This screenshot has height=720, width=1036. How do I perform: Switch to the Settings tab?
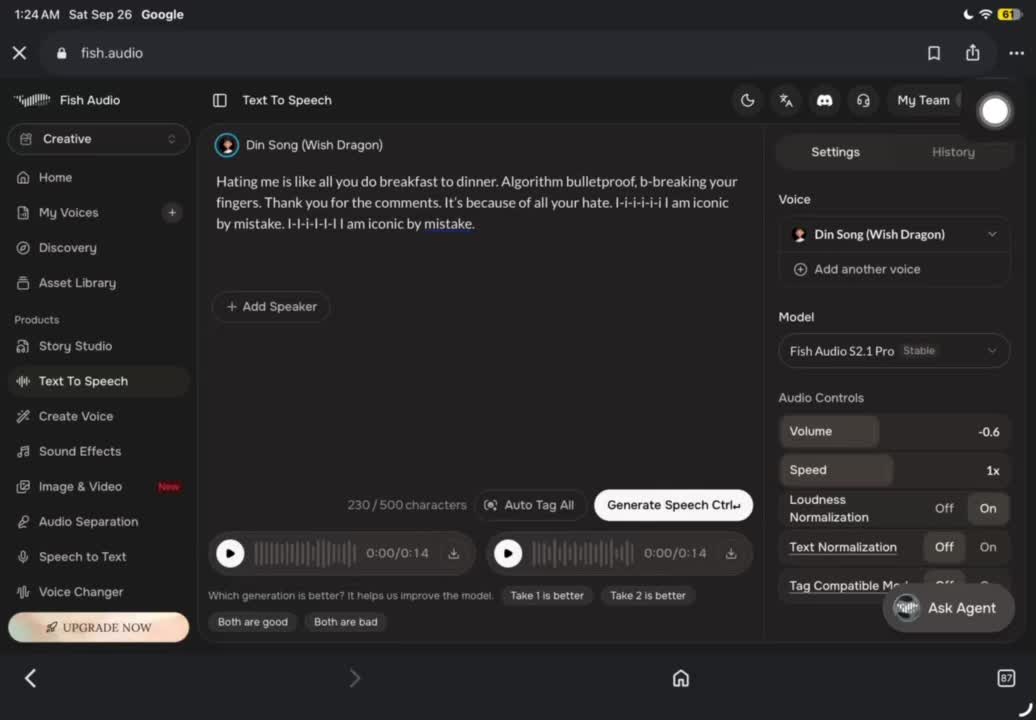(x=835, y=152)
